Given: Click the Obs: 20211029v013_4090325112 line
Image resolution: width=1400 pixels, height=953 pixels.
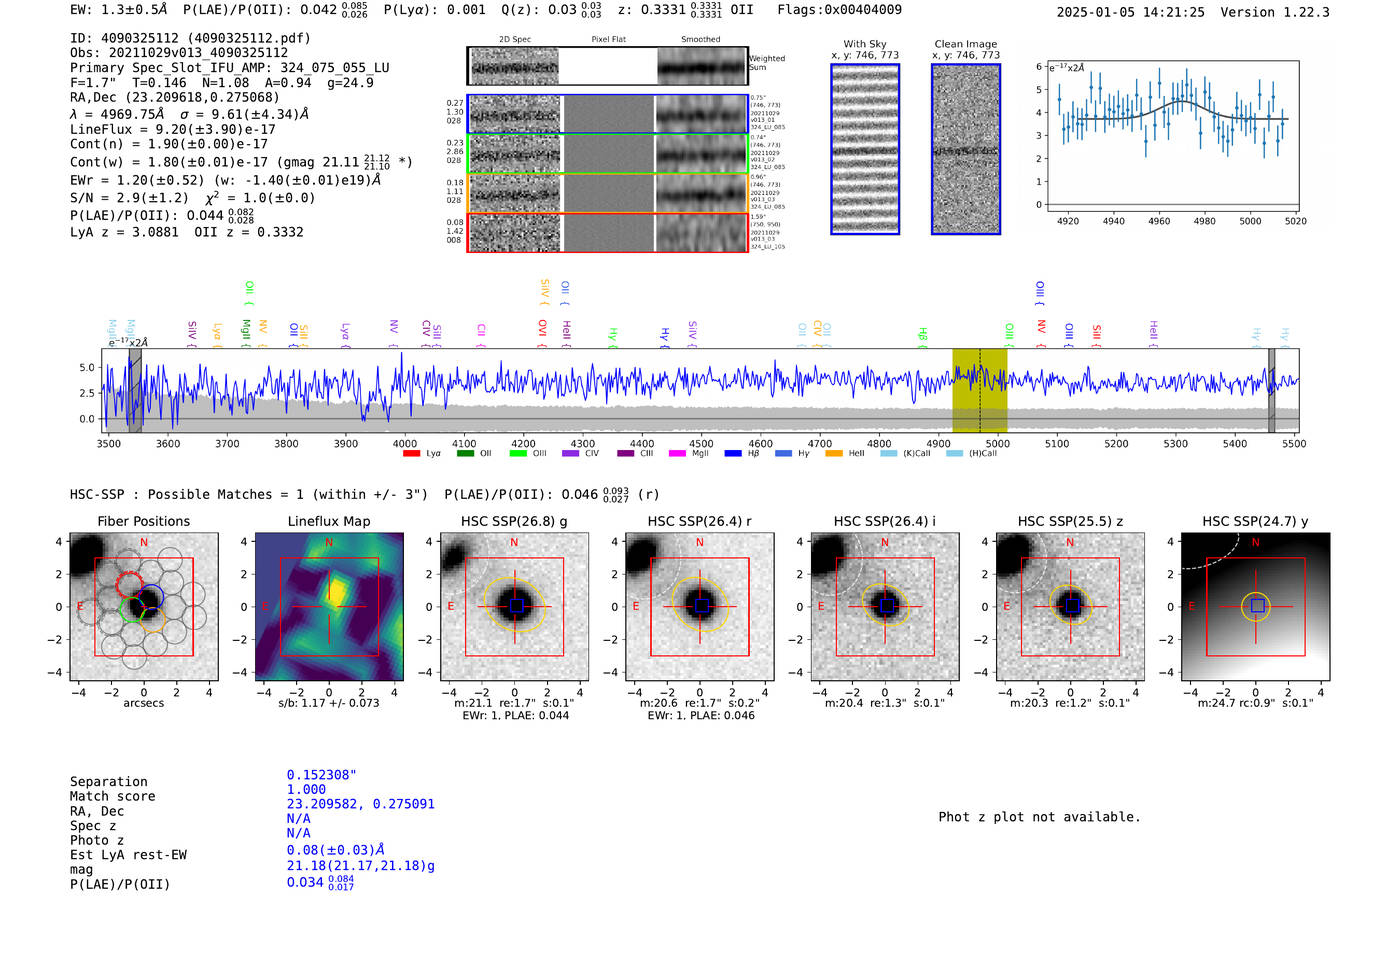Looking at the screenshot, I should click(x=179, y=52).
